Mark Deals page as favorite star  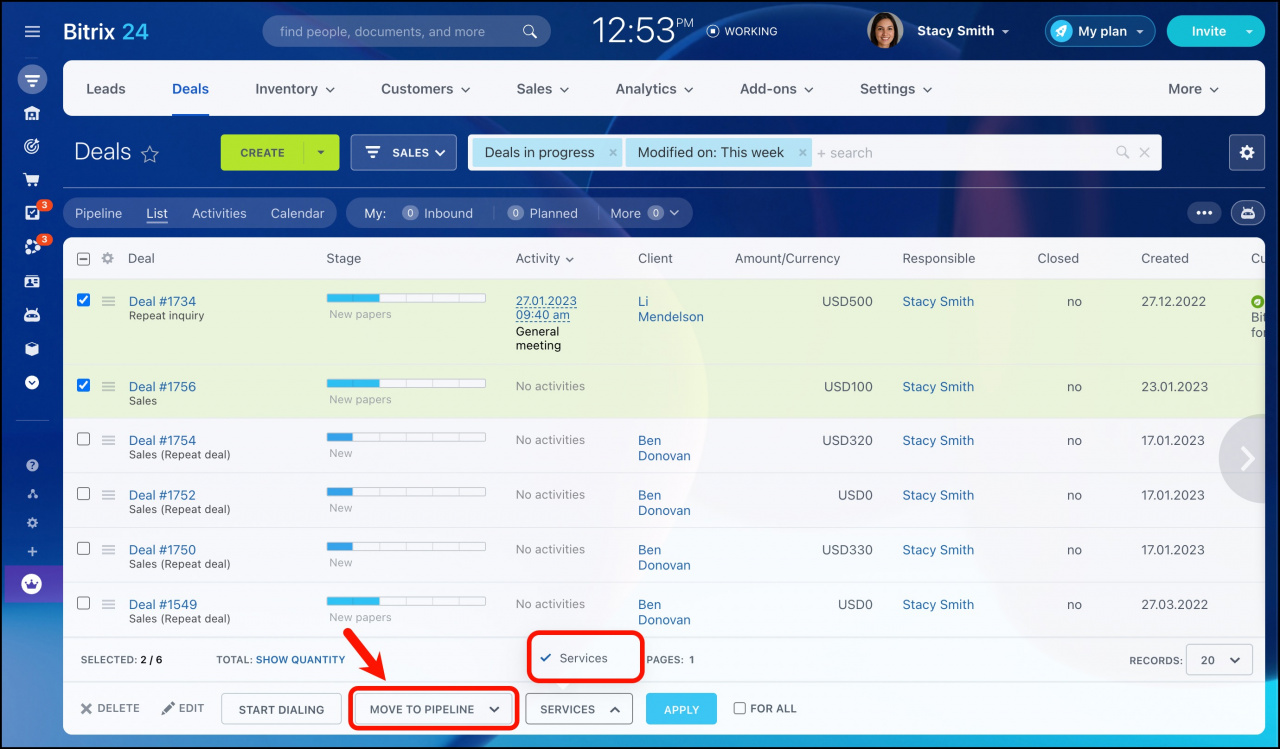(x=150, y=154)
